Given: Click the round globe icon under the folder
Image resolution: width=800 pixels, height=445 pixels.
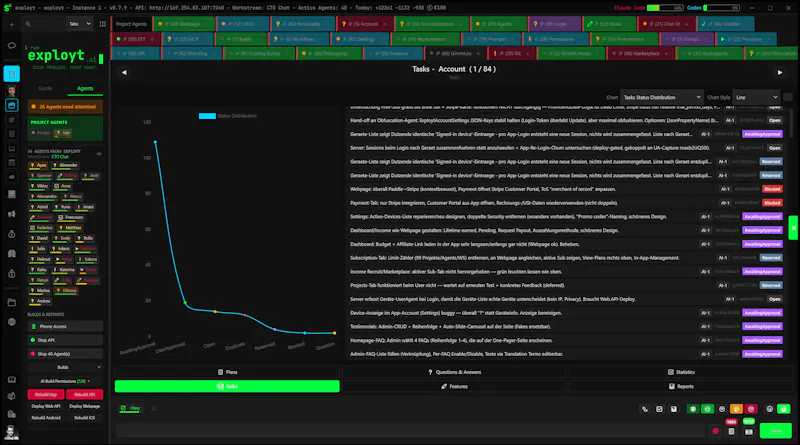Looking at the screenshot, I should tap(11, 322).
